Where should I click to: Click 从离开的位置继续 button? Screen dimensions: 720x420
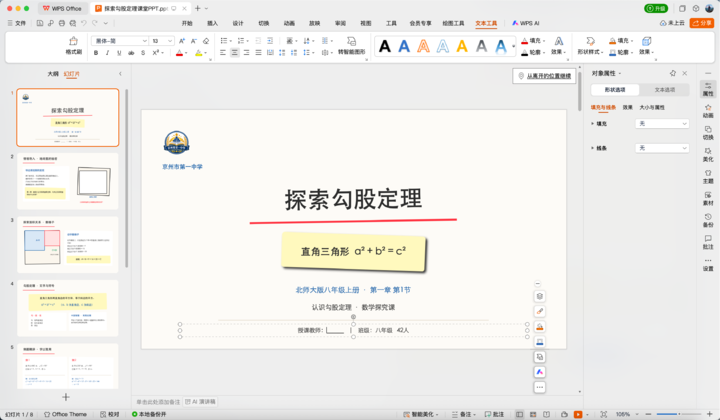point(544,76)
